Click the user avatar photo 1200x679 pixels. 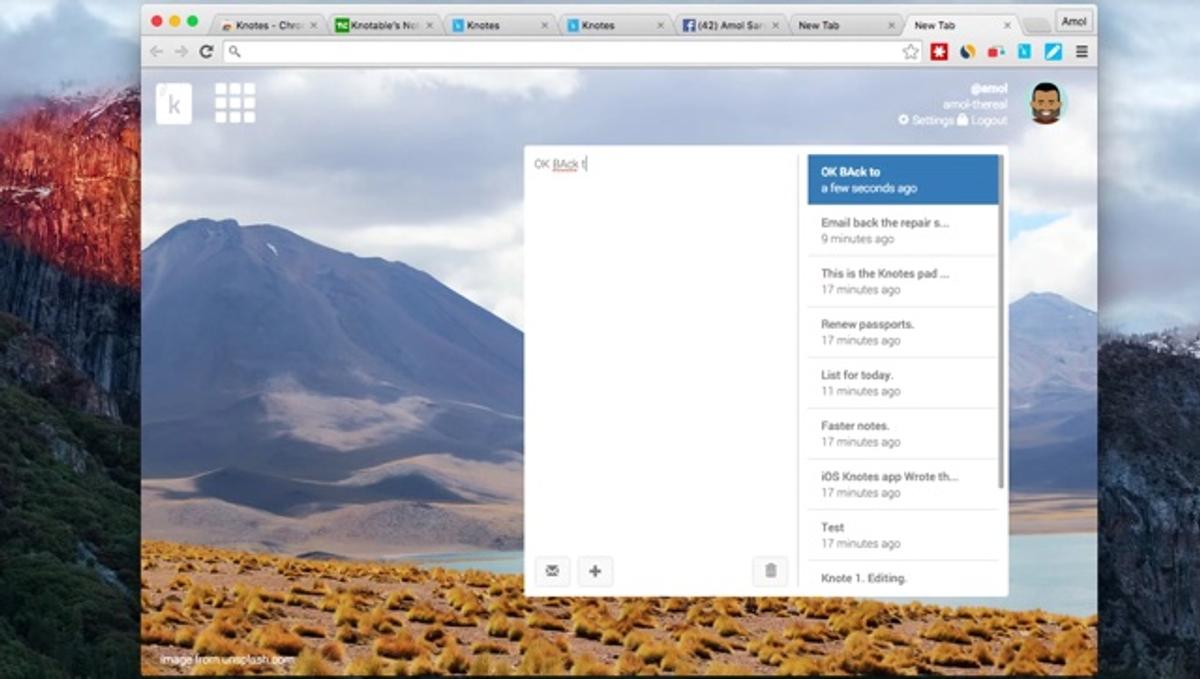click(1046, 103)
